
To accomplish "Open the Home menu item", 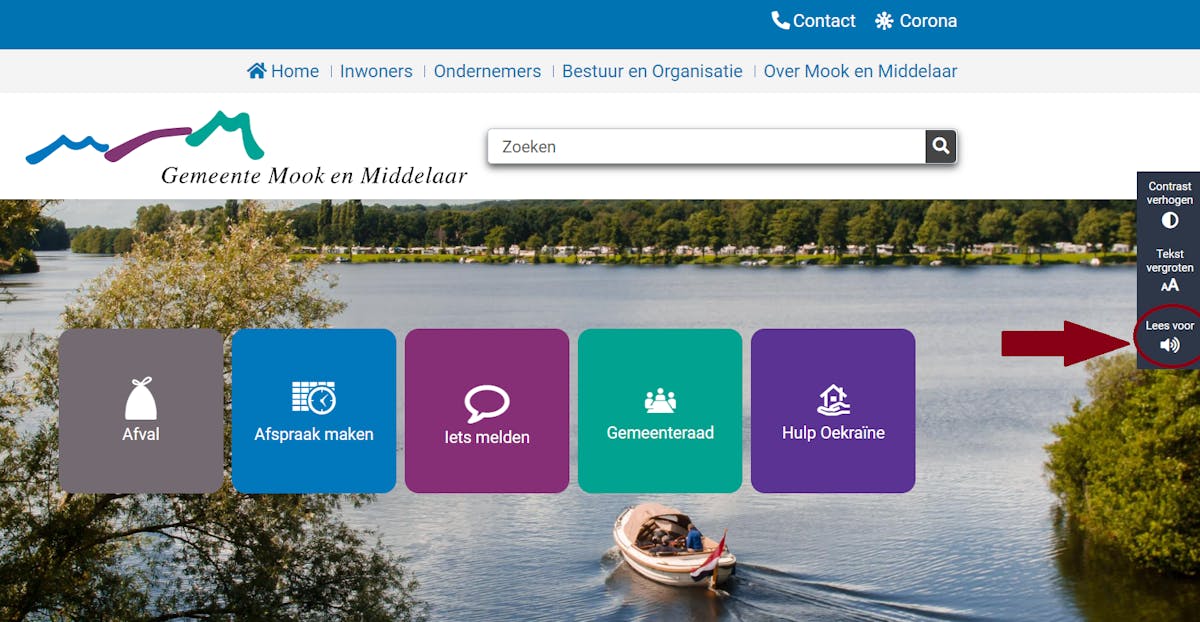I will coord(283,71).
